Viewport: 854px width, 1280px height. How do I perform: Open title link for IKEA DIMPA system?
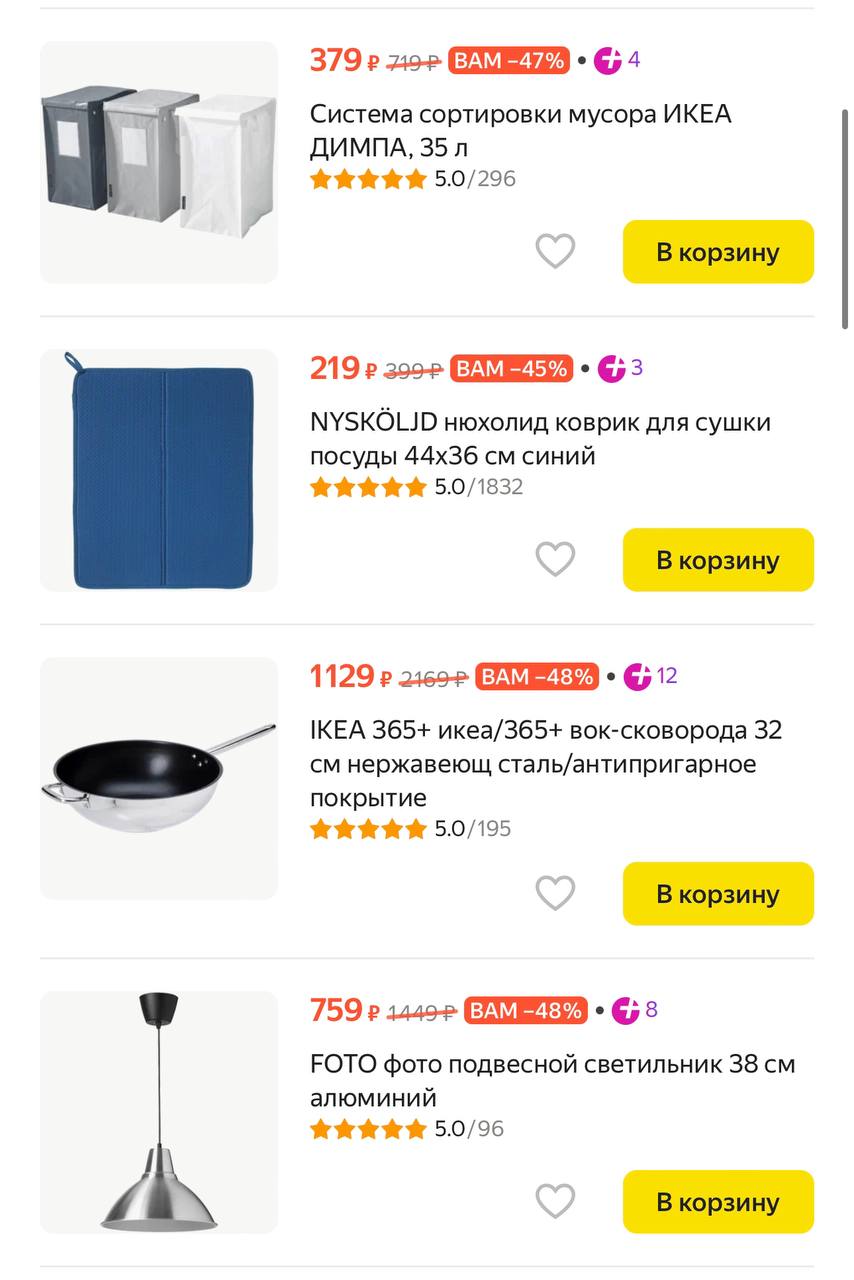(x=520, y=130)
